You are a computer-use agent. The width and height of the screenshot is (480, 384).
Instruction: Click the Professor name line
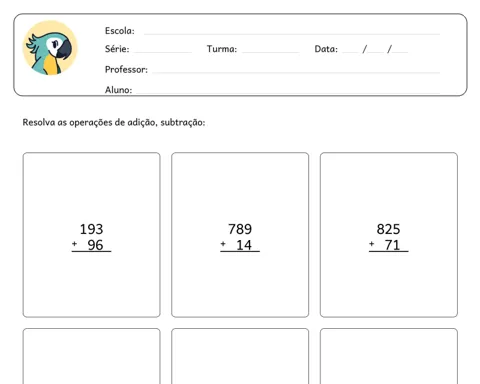click(x=296, y=72)
